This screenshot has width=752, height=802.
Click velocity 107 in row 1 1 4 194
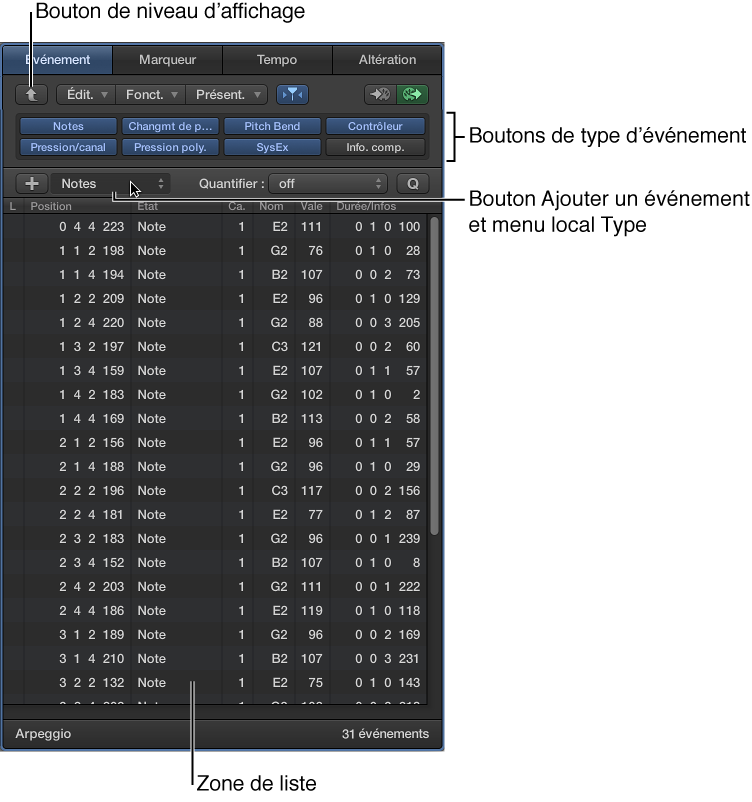[x=312, y=275]
